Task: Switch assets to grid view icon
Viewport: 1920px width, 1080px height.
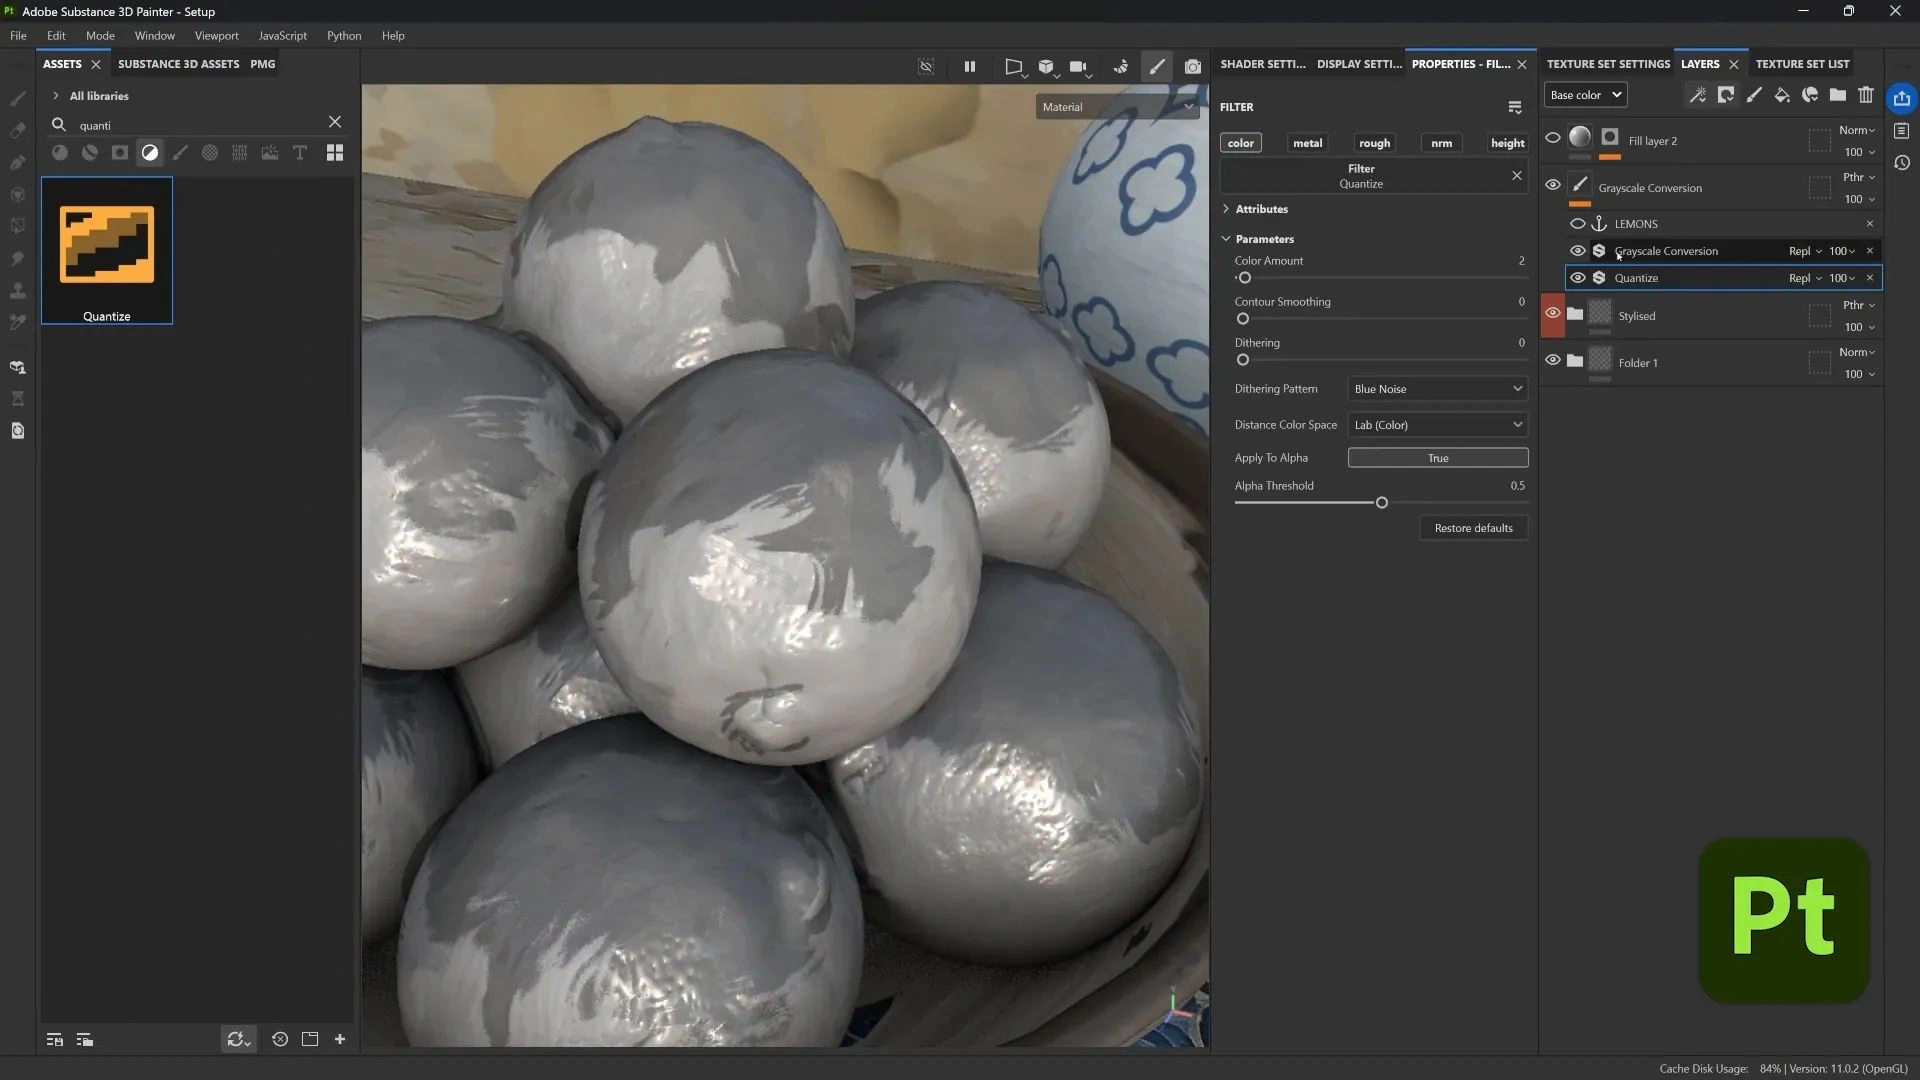Action: point(335,153)
